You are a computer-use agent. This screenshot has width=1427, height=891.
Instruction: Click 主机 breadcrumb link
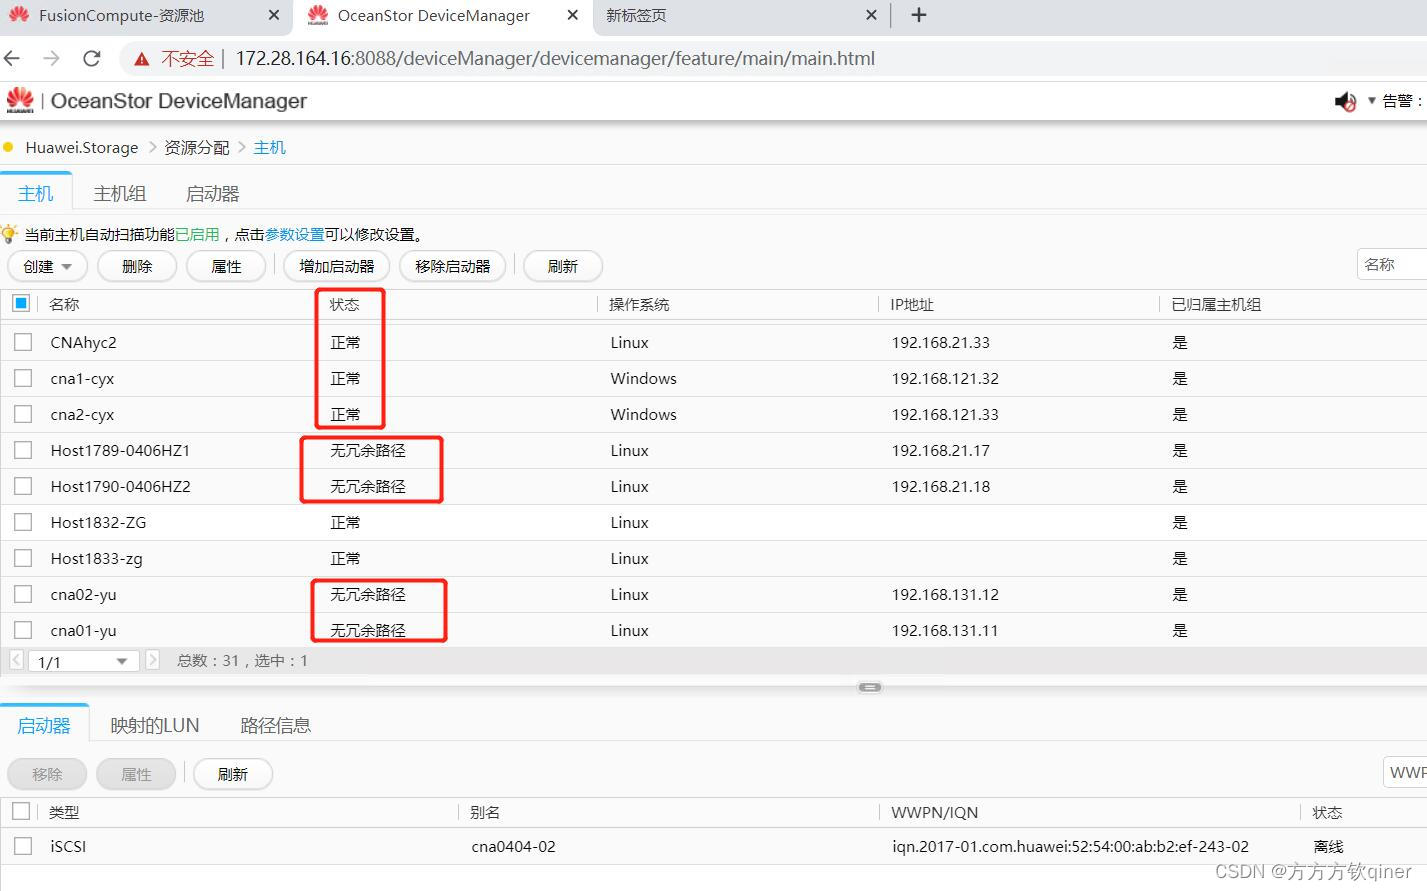tap(270, 147)
